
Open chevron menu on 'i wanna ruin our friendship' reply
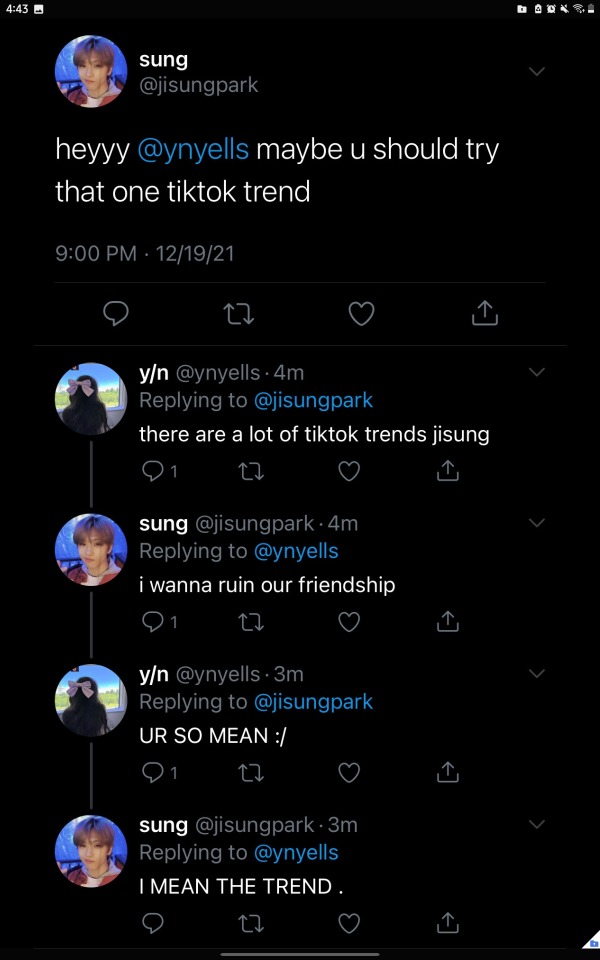[537, 523]
